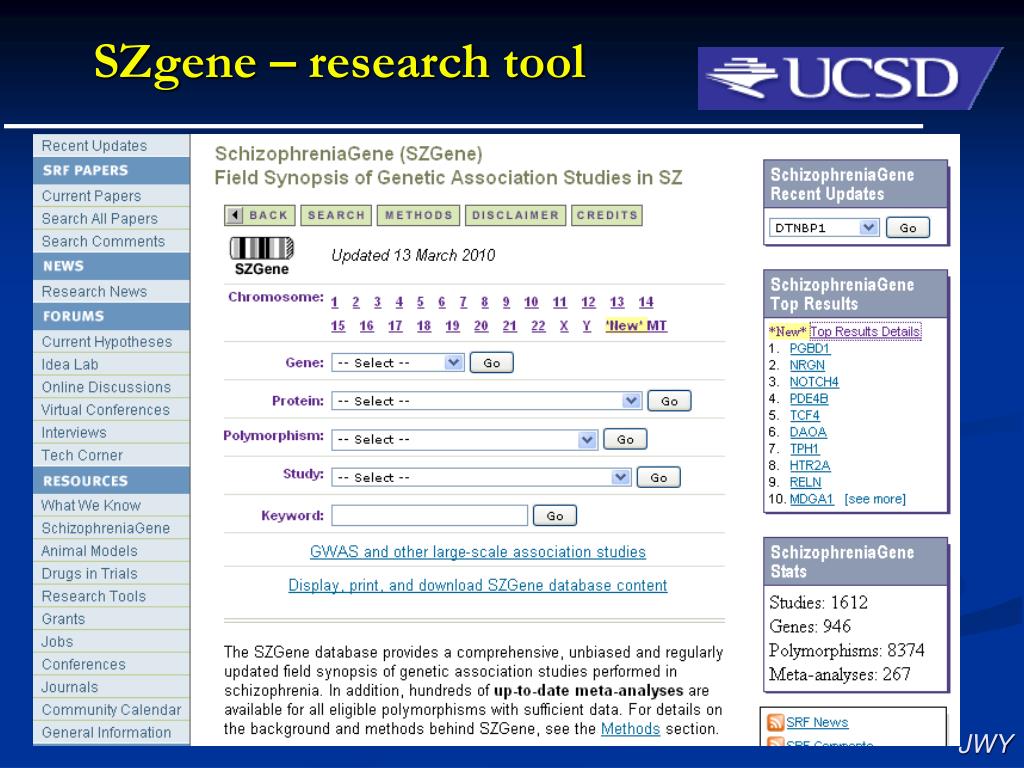This screenshot has width=1024, height=768.
Task: Click the UCSD logo
Action: click(849, 78)
